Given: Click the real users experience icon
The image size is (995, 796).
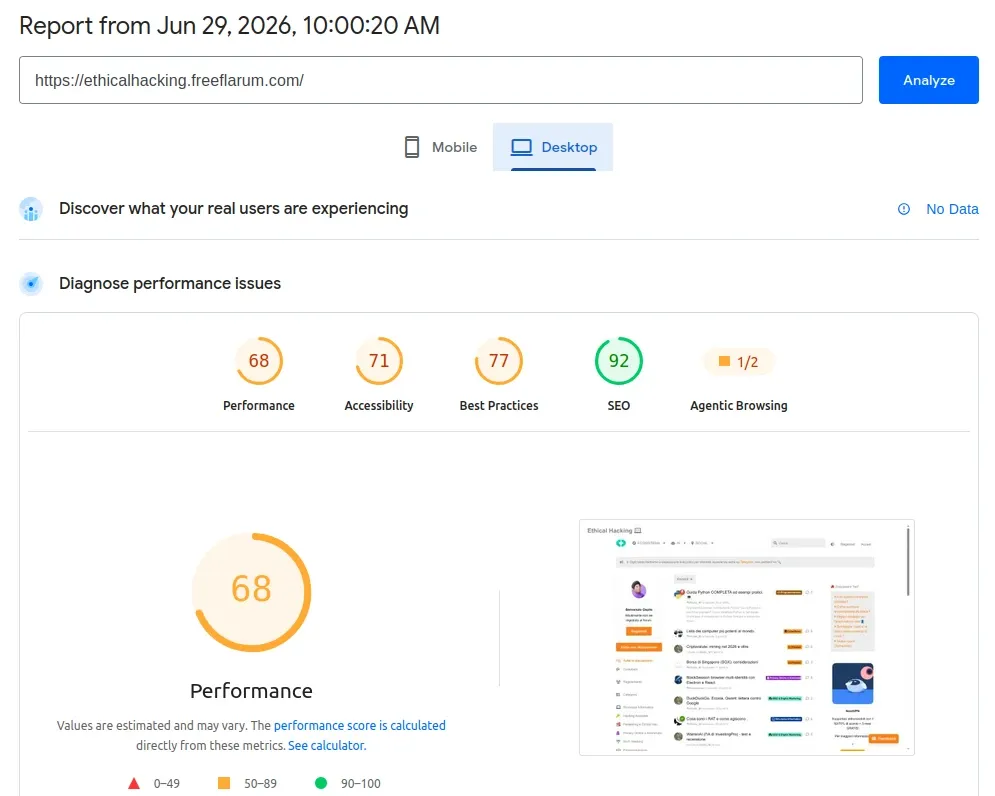Looking at the screenshot, I should 30,209.
